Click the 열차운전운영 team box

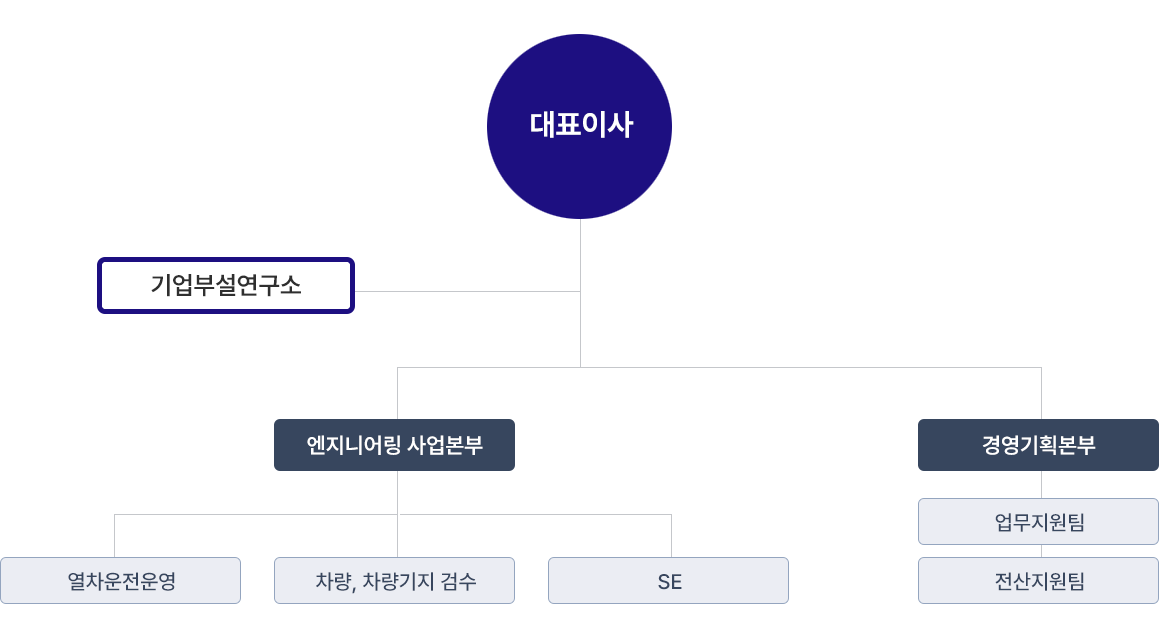point(120,580)
